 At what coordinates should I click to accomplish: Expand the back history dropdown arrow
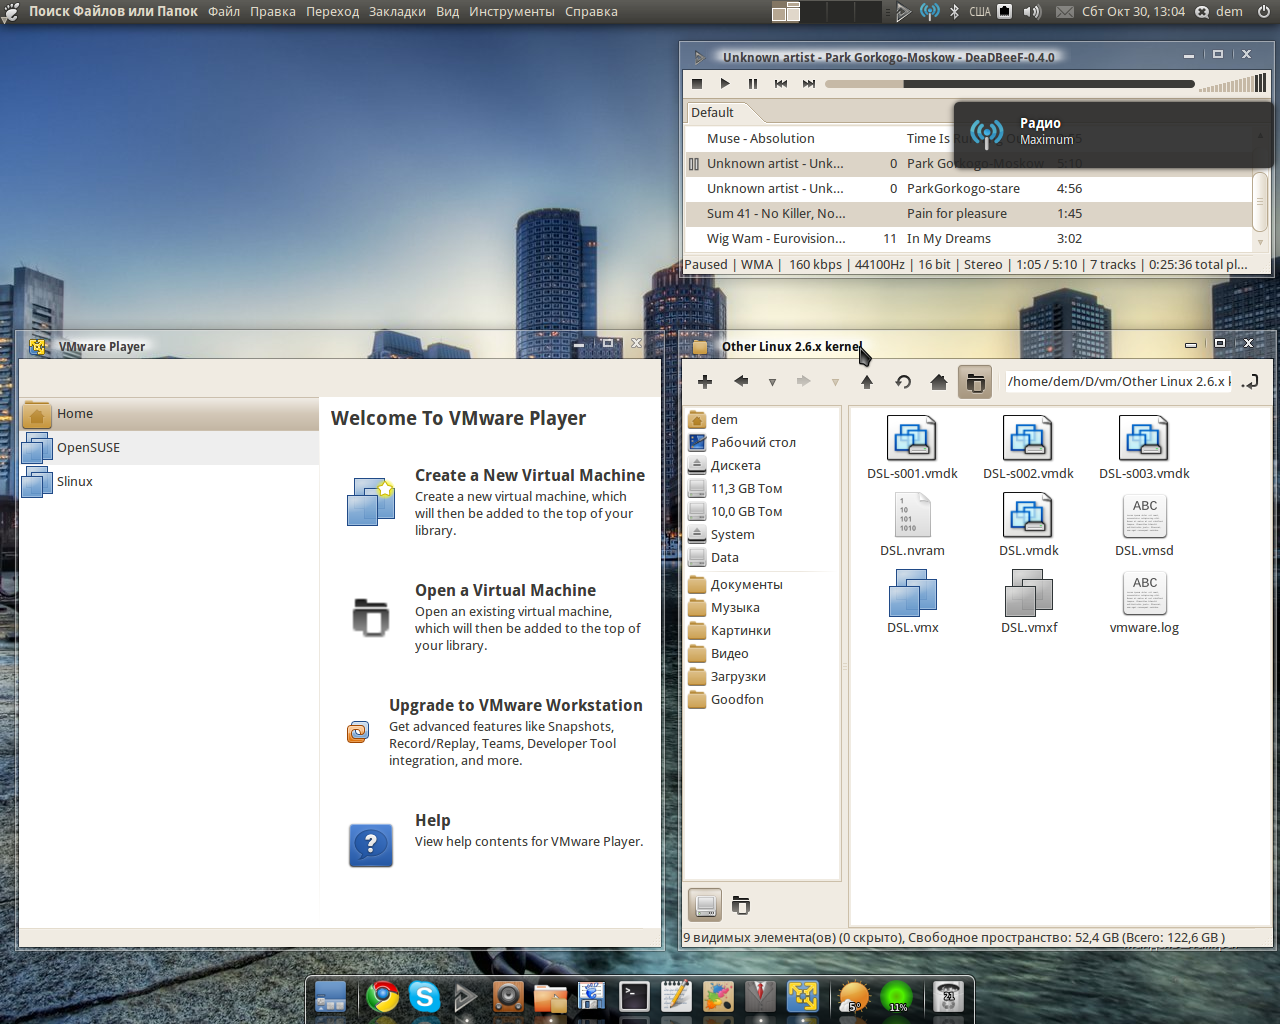(x=772, y=382)
